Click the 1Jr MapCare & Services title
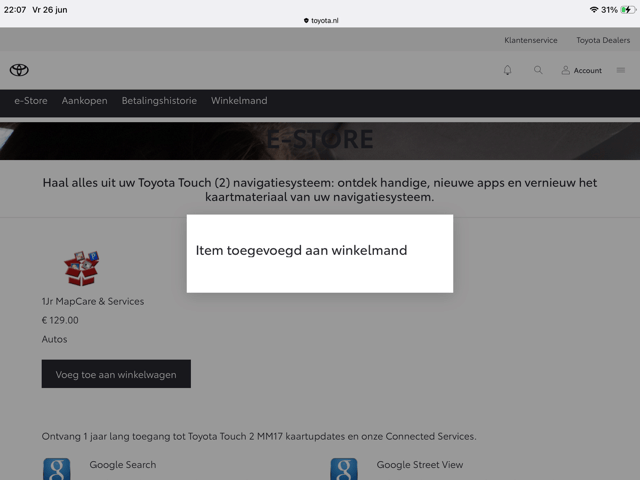The image size is (640, 480). (x=93, y=301)
